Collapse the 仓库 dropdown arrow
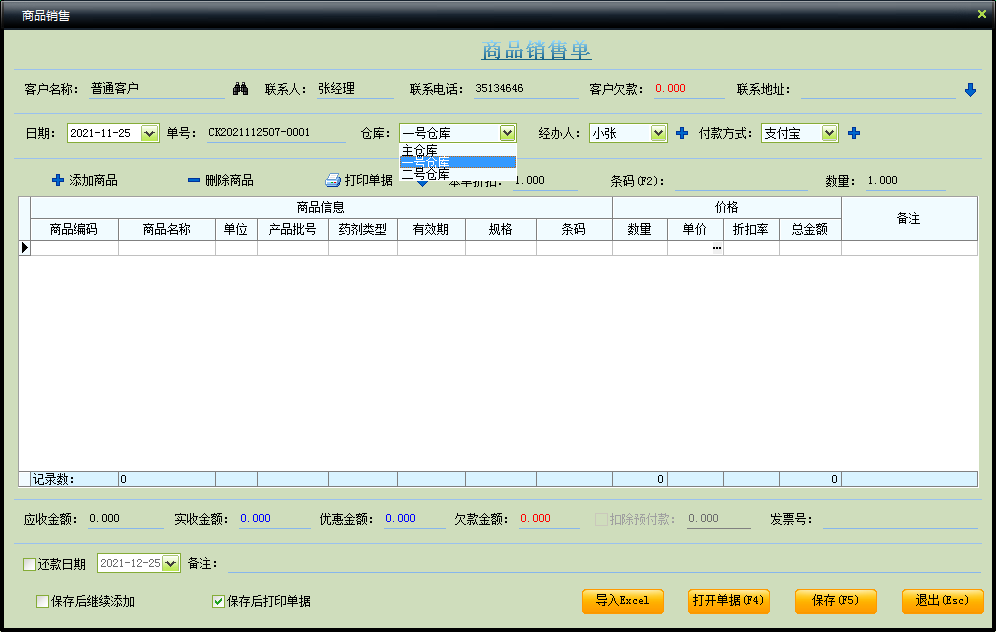This screenshot has height=632, width=996. [x=507, y=133]
